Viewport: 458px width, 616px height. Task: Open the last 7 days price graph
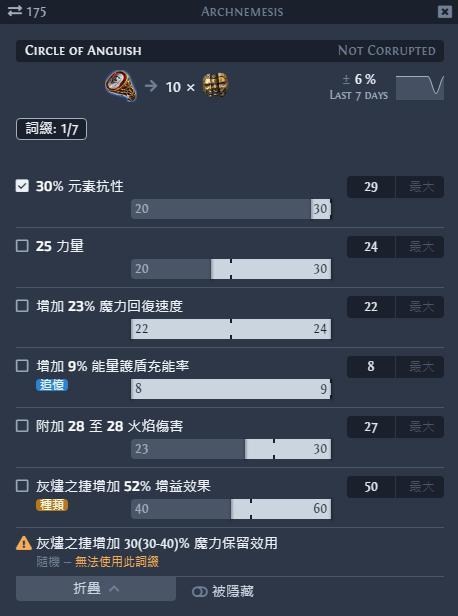pyautogui.click(x=420, y=88)
